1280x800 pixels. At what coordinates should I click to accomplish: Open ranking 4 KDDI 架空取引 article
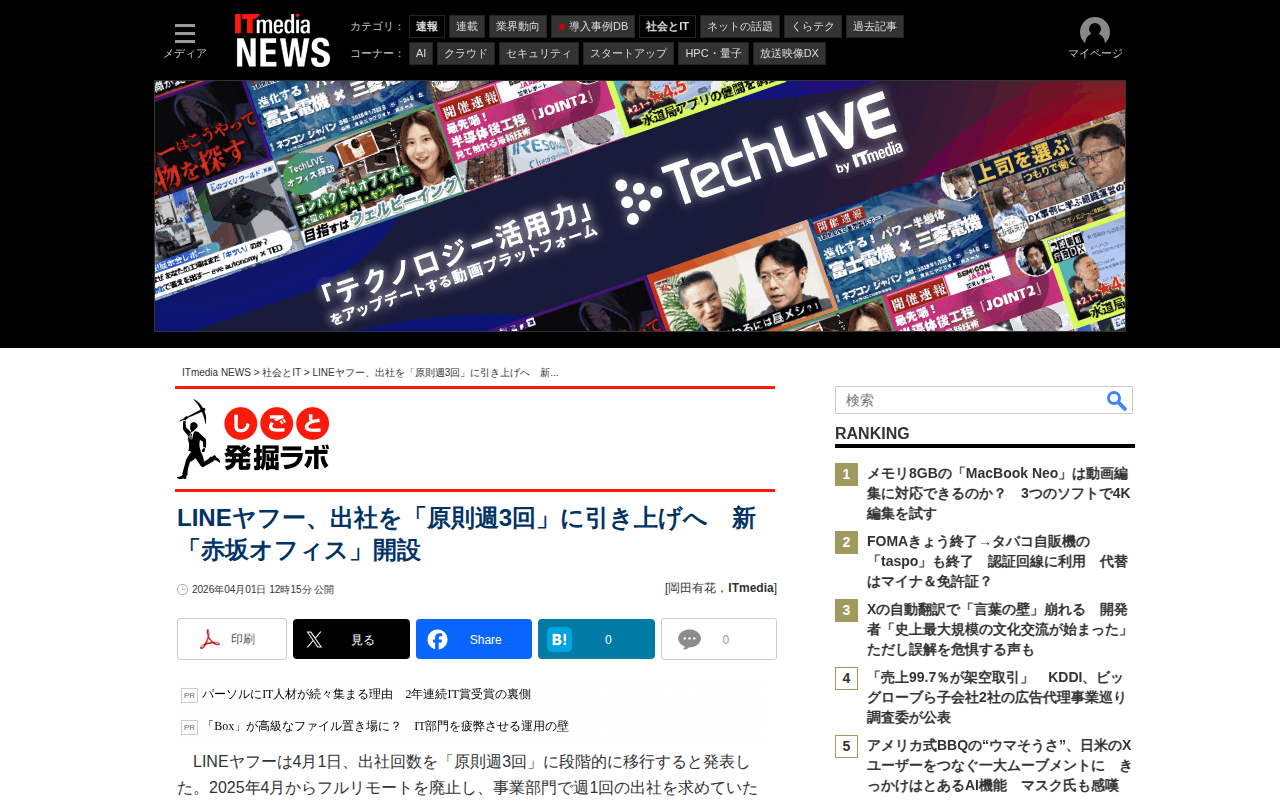(996, 697)
